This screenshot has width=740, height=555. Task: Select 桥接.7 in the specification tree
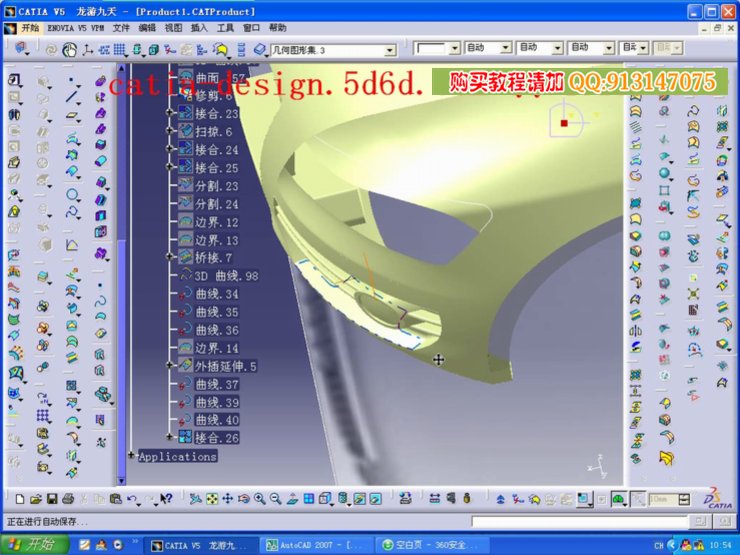click(x=213, y=258)
